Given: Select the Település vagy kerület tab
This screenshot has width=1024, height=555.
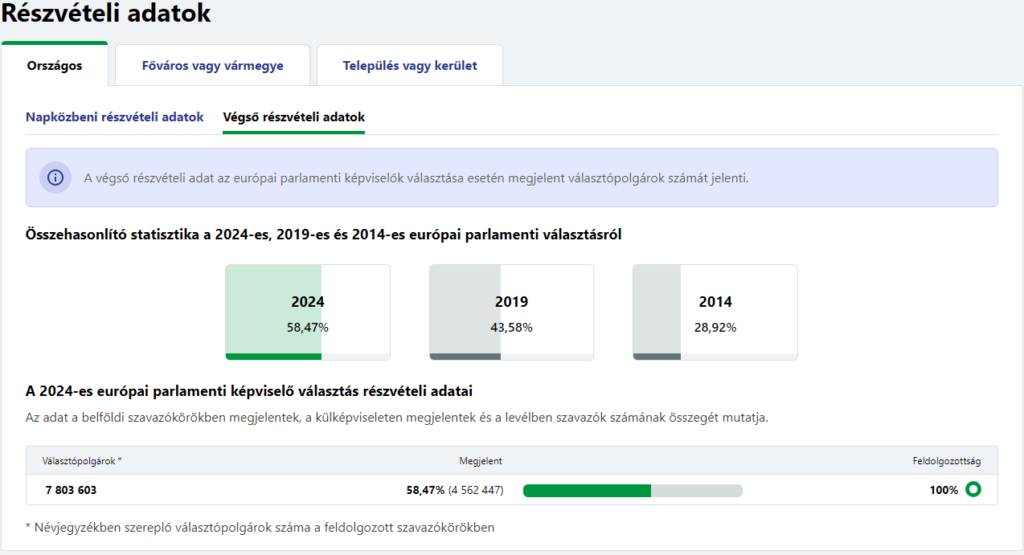Looking at the screenshot, I should [409, 66].
